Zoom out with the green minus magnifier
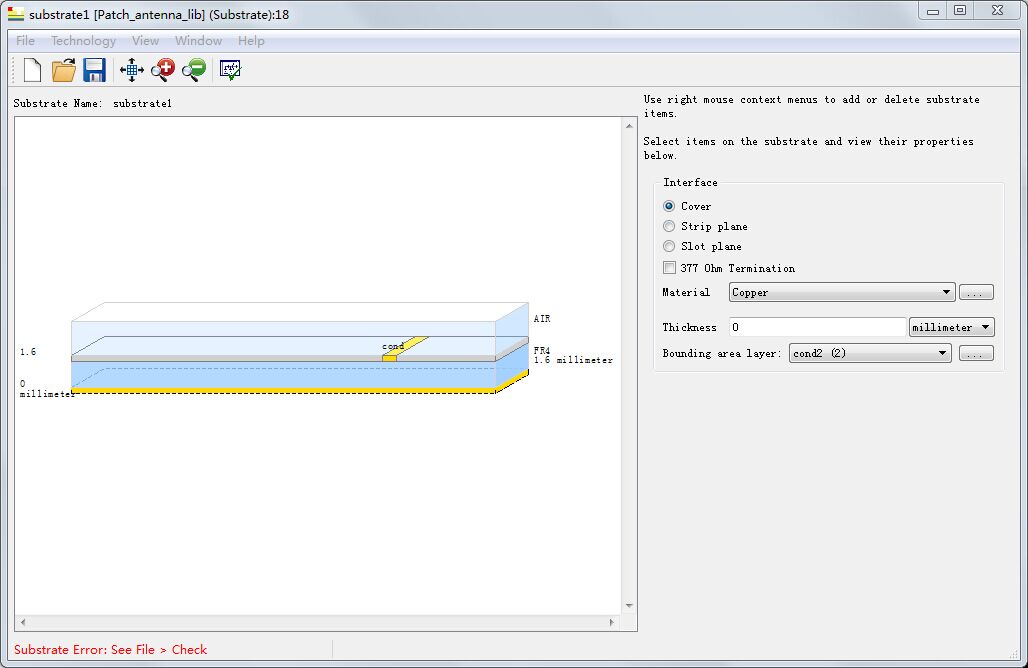 click(x=193, y=69)
